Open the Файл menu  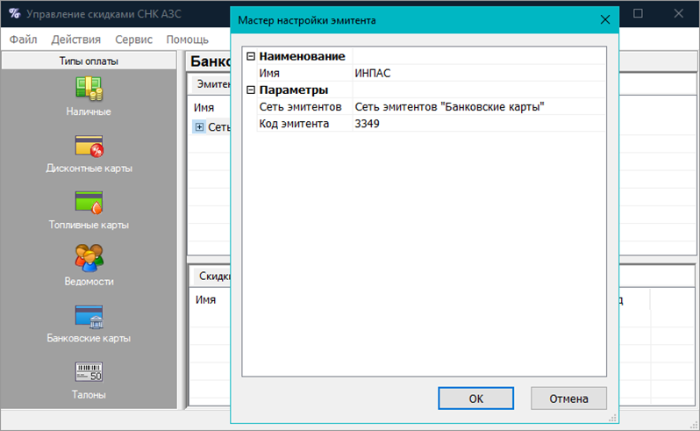coord(24,40)
